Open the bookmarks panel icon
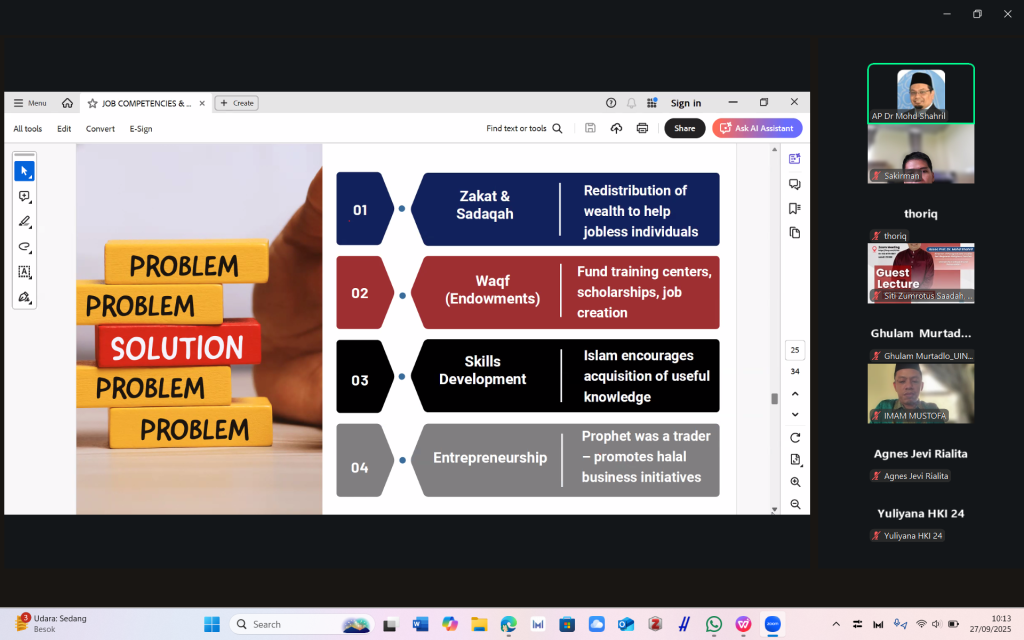The height and width of the screenshot is (640, 1024). (795, 208)
